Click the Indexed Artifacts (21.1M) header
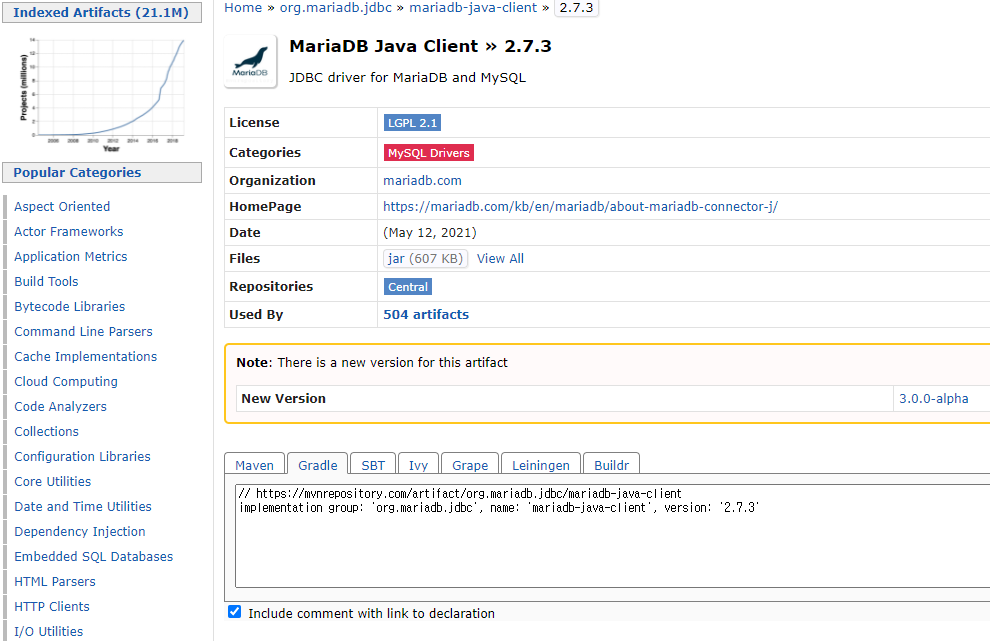The height and width of the screenshot is (641, 990). [x=102, y=13]
